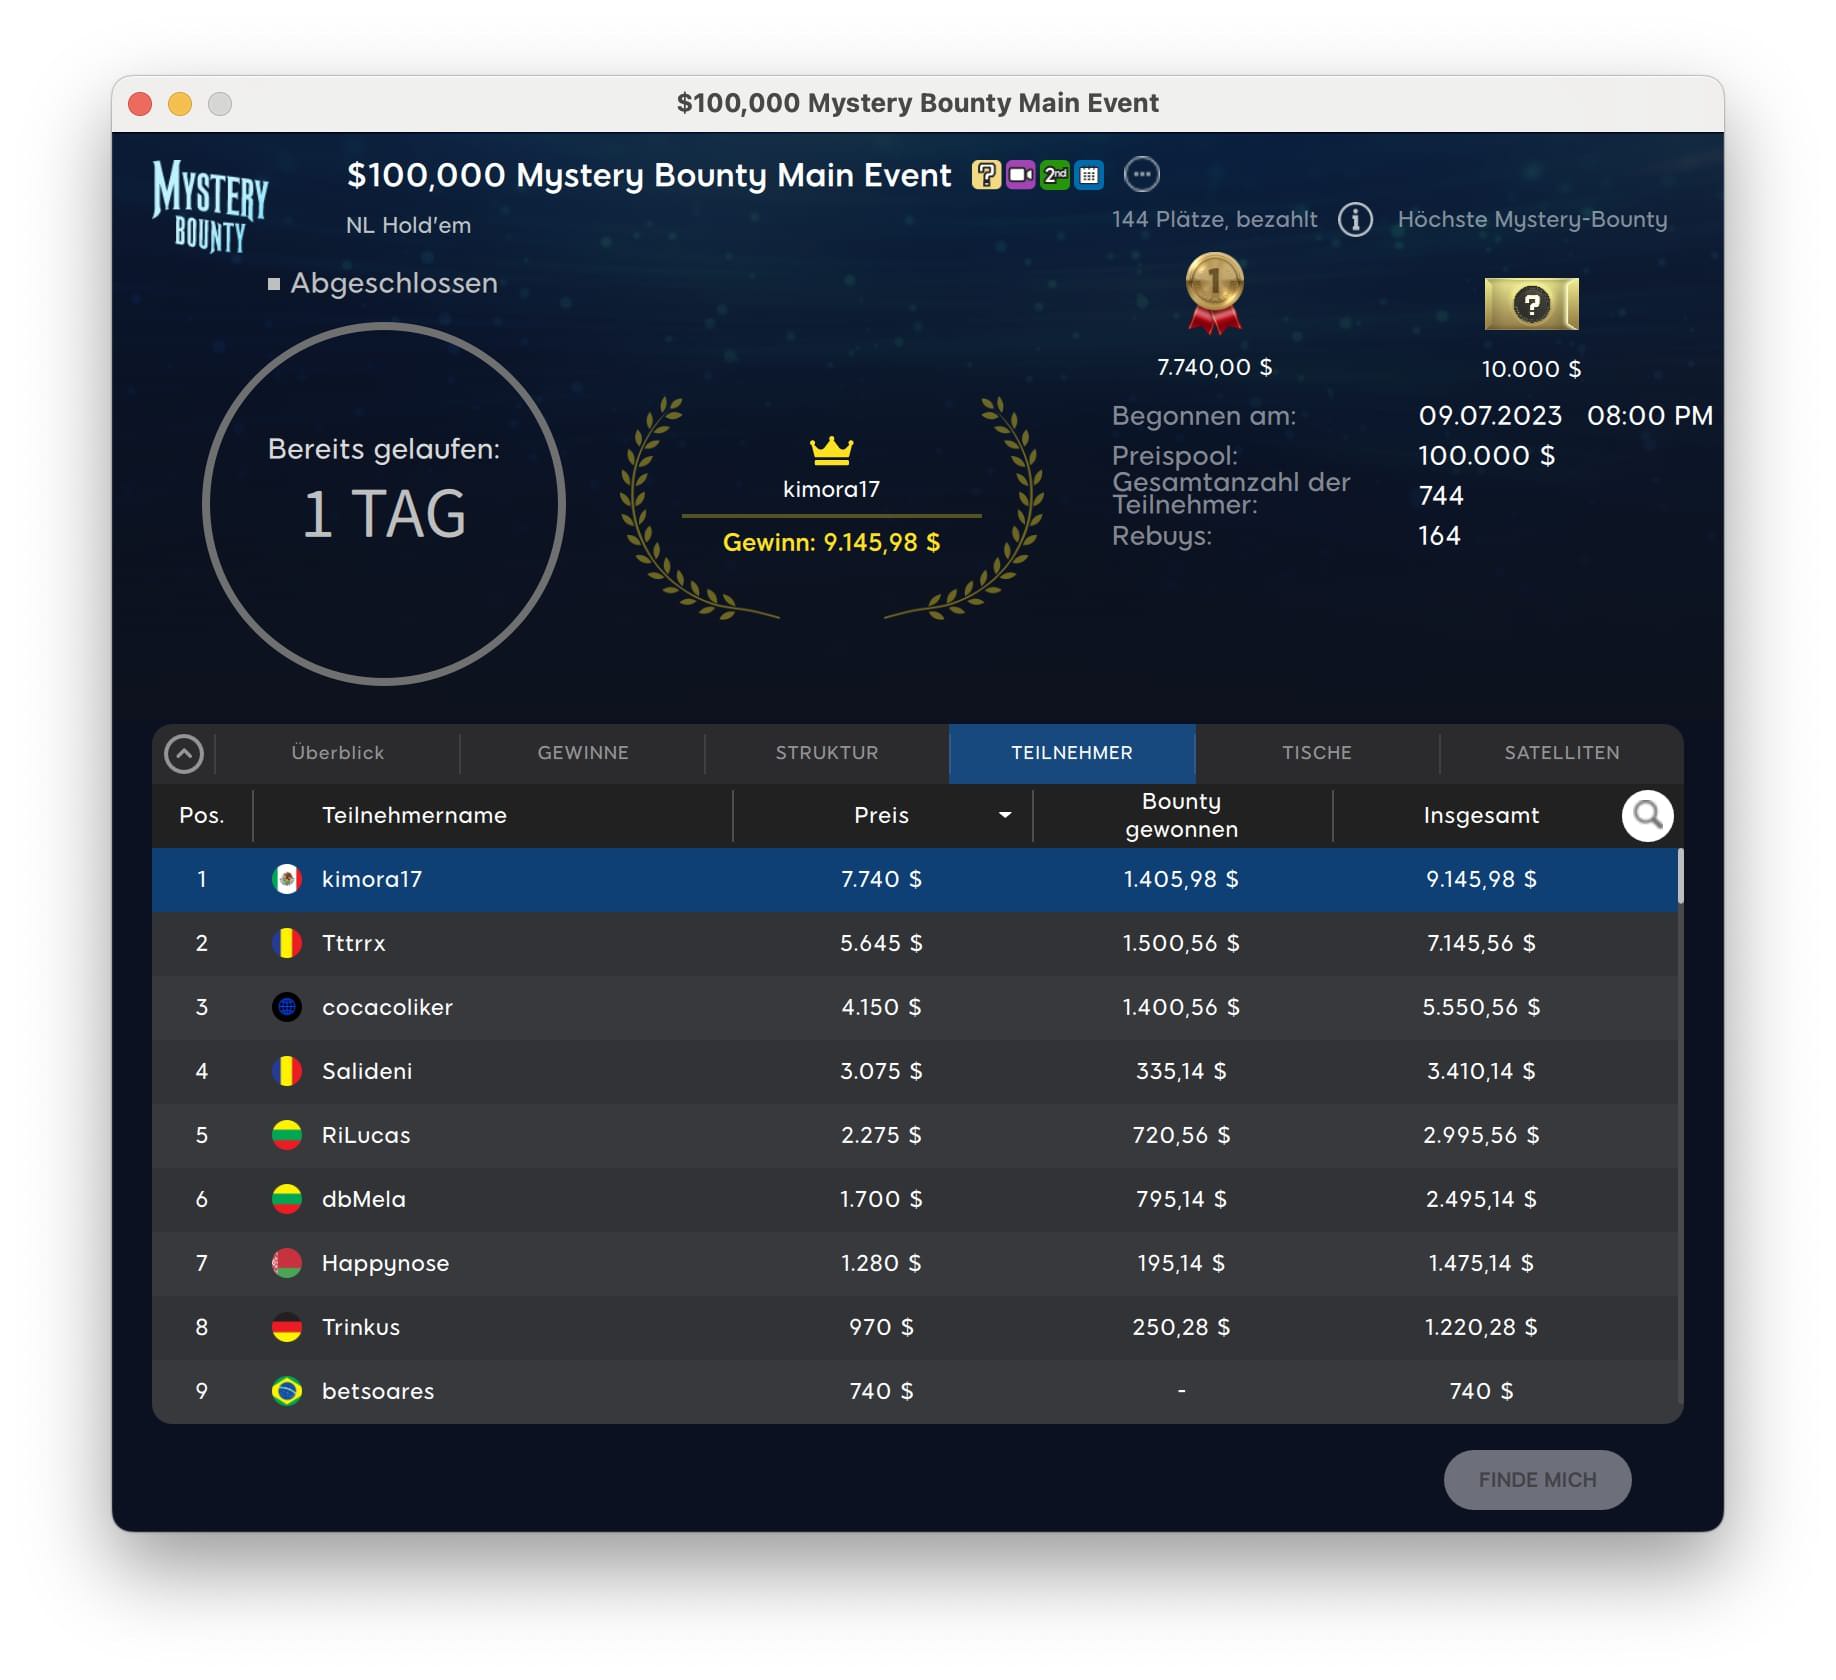
Task: Switch to the Überblick tab
Action: pos(337,753)
